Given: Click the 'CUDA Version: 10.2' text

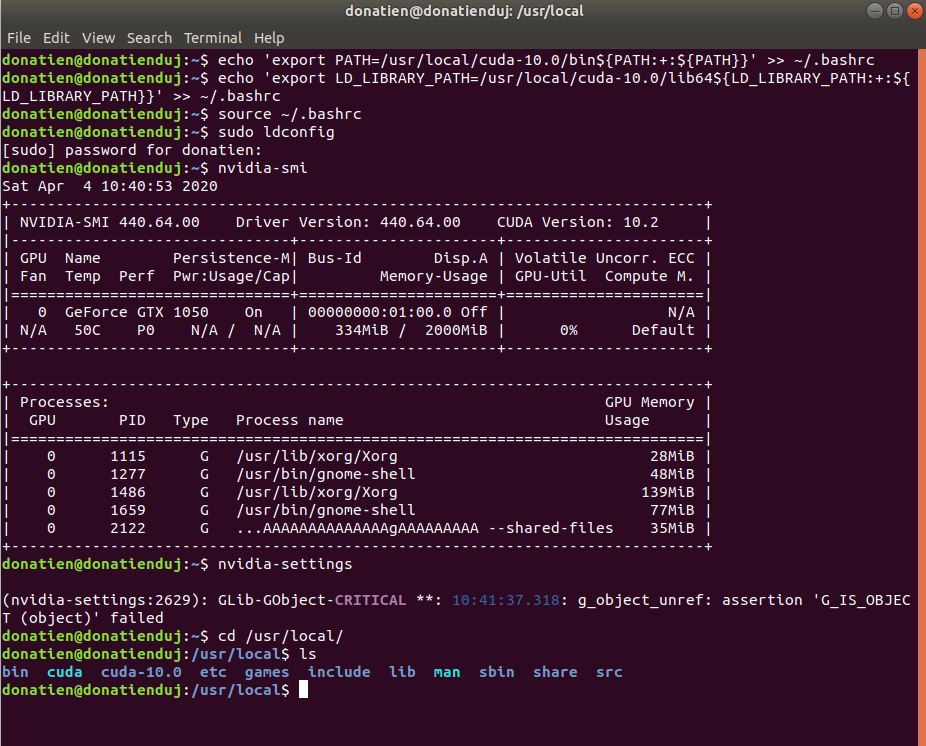Looking at the screenshot, I should [578, 222].
